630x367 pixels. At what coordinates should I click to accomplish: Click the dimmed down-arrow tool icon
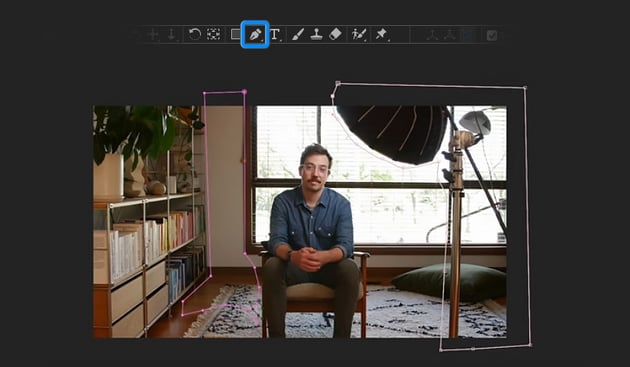point(171,35)
